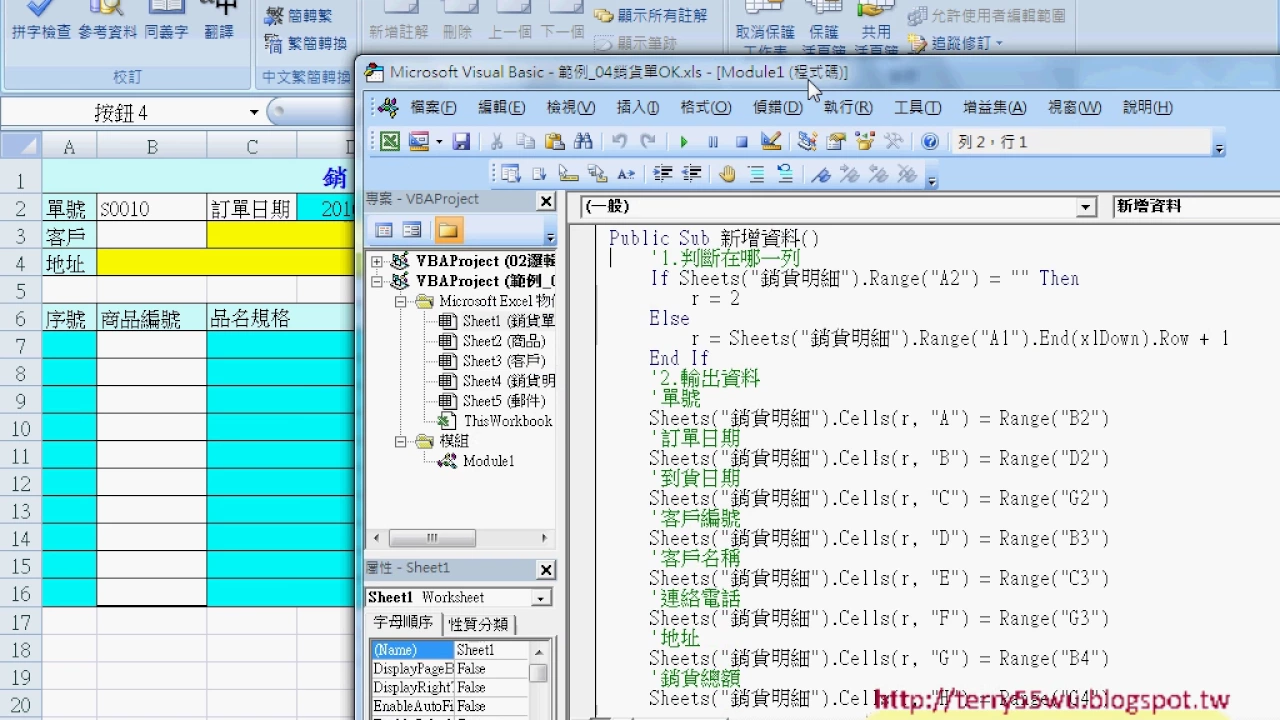Image resolution: width=1280 pixels, height=720 pixels.
Task: Close the 屬性 - Sheet1 panel
Action: pyautogui.click(x=546, y=570)
